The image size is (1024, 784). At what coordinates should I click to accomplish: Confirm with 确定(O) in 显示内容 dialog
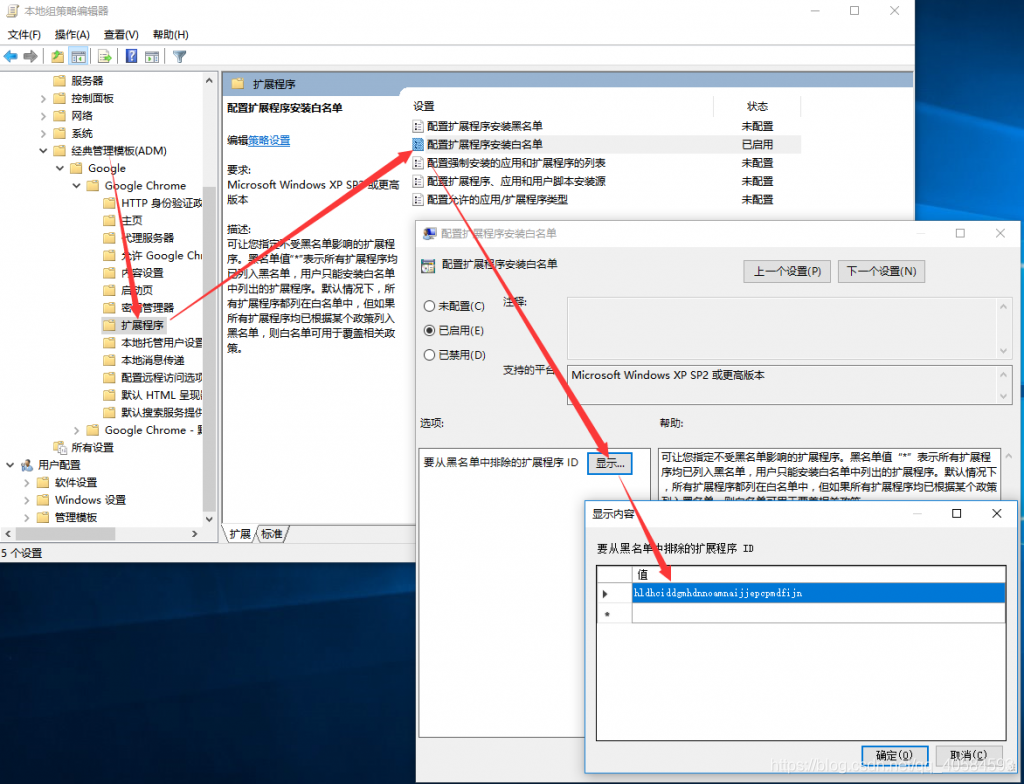[x=895, y=755]
